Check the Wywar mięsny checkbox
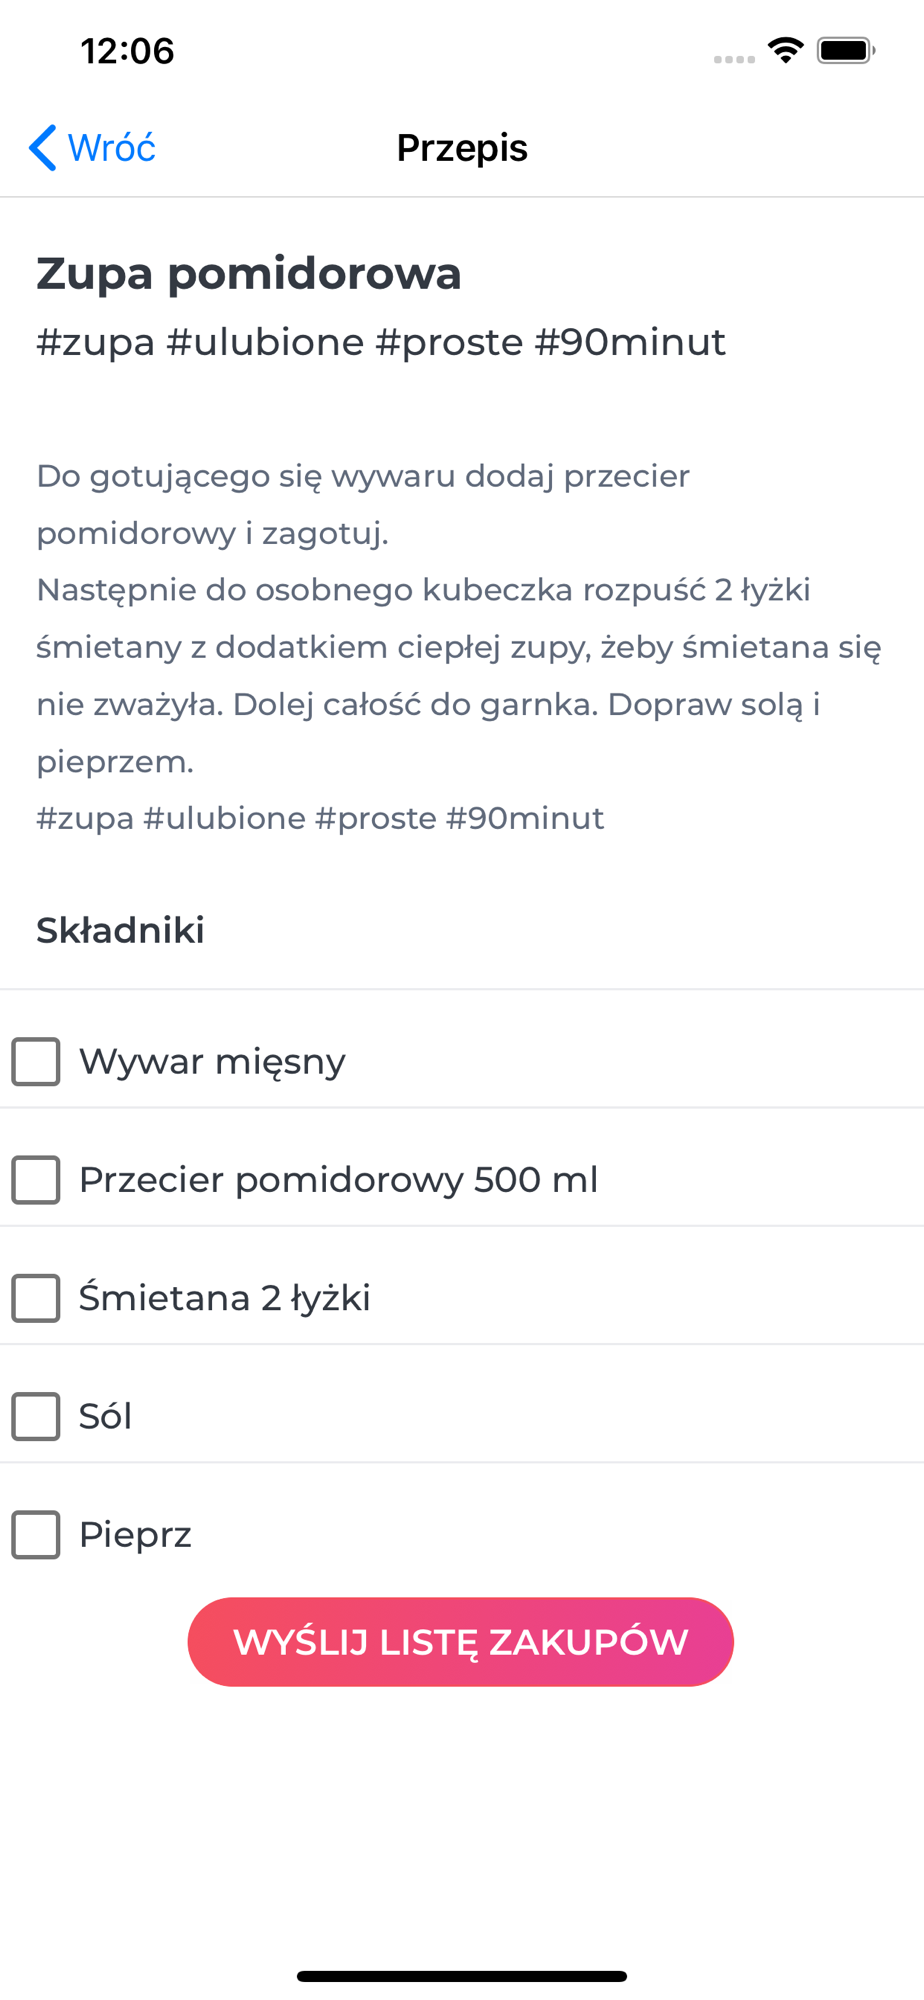 click(36, 1061)
